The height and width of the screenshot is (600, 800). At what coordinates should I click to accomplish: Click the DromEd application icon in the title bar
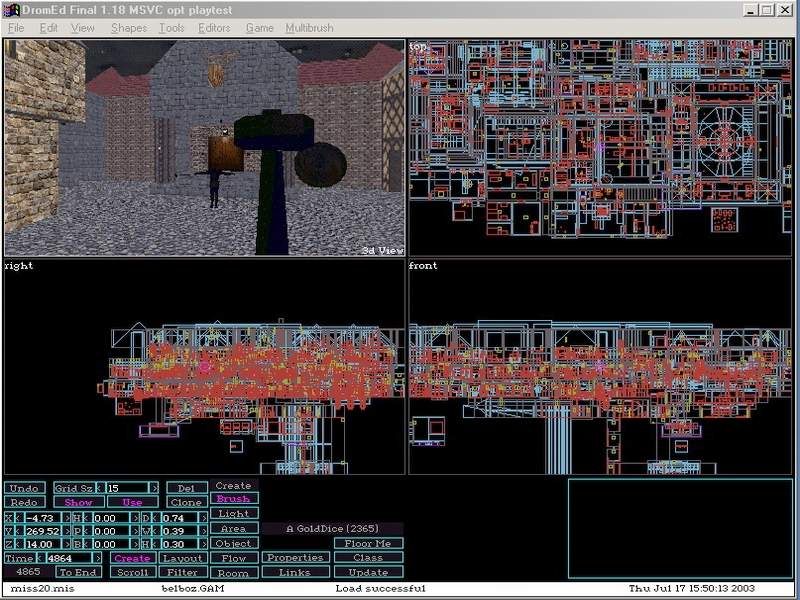[x=11, y=10]
